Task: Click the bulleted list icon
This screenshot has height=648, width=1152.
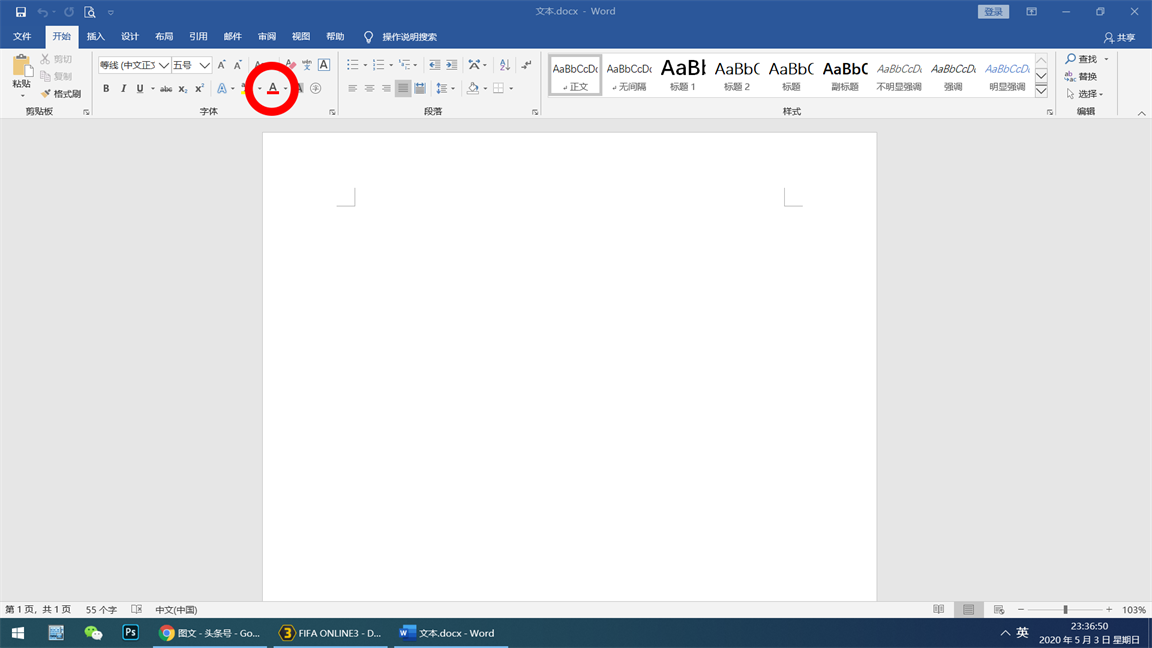Action: point(352,65)
